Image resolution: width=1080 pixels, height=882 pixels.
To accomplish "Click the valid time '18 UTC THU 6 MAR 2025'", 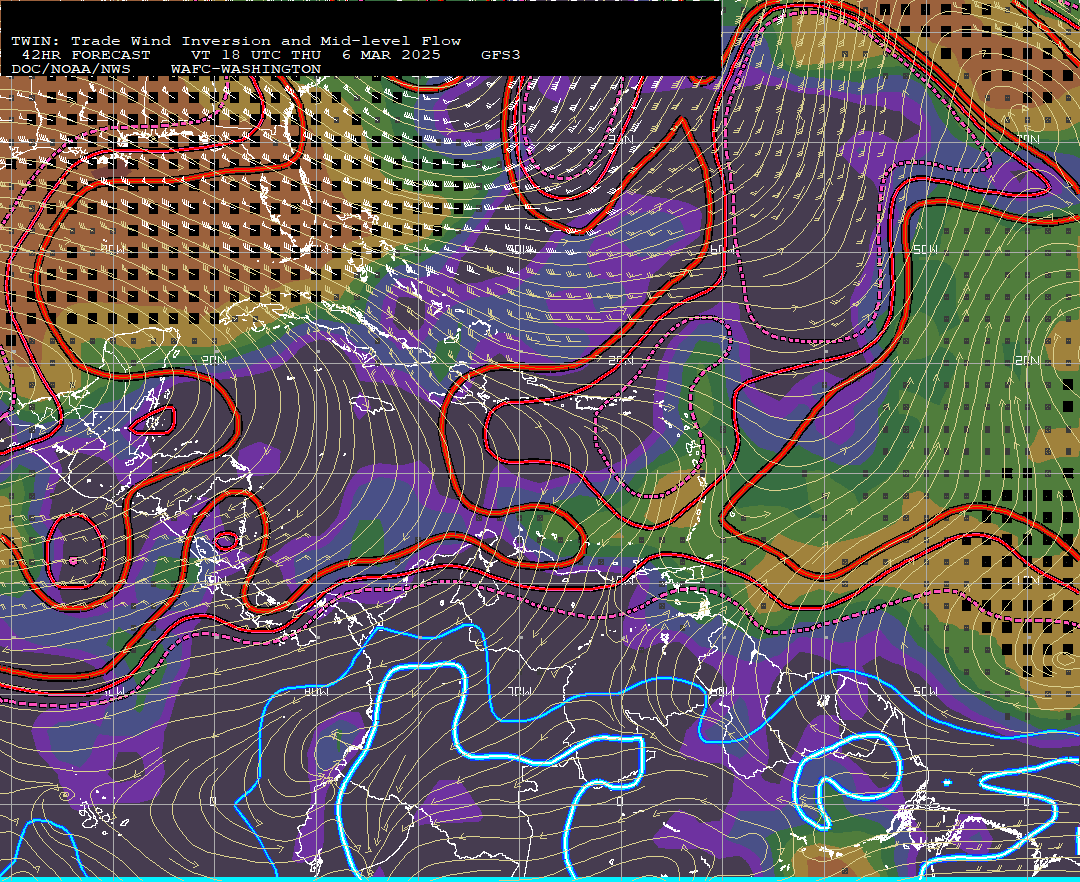I will [331, 54].
